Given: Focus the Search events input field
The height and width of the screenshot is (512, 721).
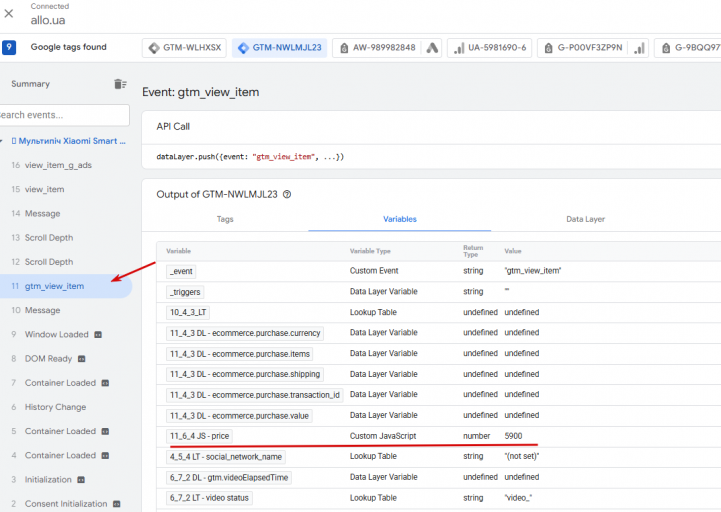Looking at the screenshot, I should [x=64, y=115].
